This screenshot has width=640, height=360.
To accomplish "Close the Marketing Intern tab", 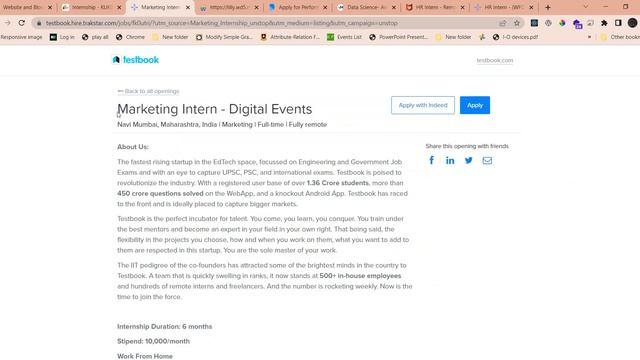I will pos(188,7).
